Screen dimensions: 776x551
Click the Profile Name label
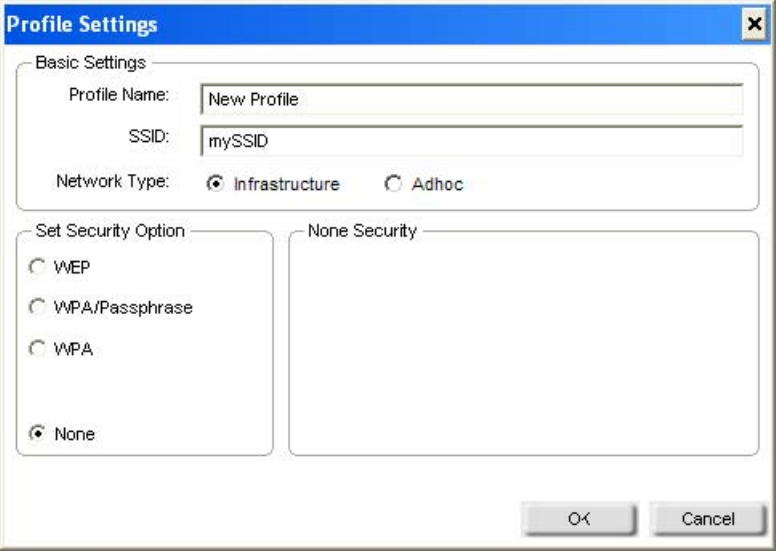pos(118,95)
